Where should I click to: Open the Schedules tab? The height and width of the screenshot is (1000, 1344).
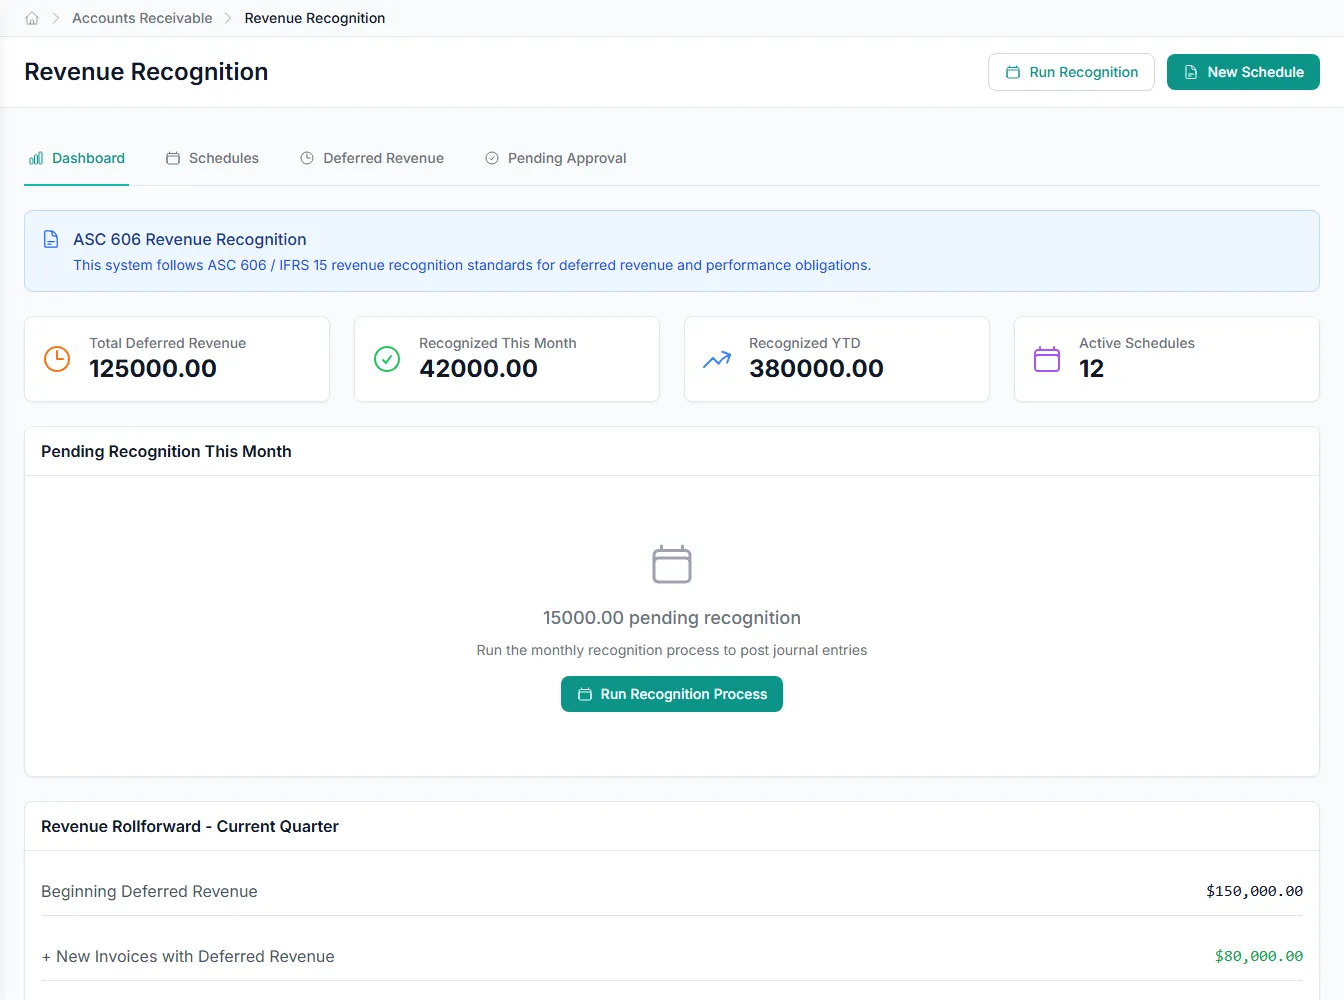click(x=212, y=158)
